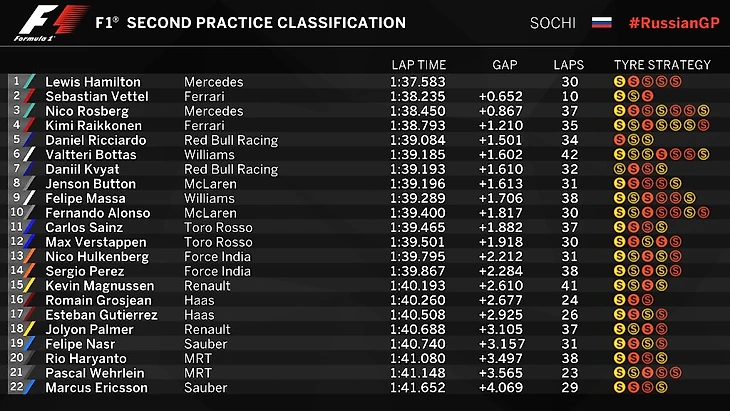This screenshot has height=411, width=730.
Task: Select the TYRE STRATEGY column header
Action: [662, 65]
